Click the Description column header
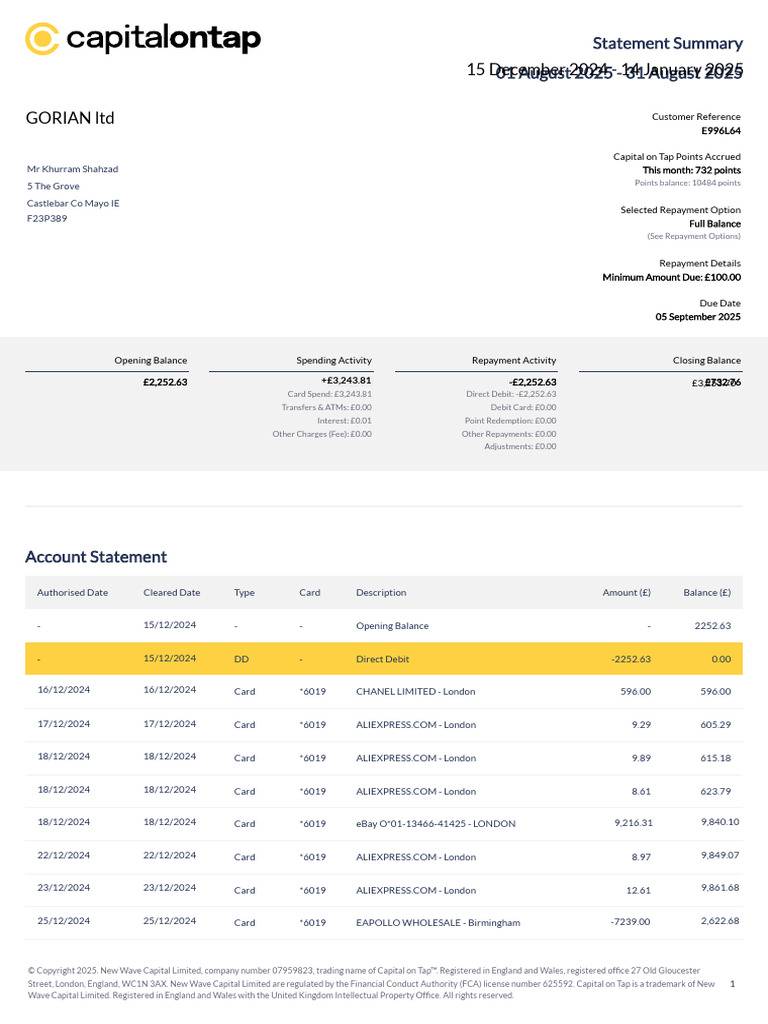 tap(381, 593)
